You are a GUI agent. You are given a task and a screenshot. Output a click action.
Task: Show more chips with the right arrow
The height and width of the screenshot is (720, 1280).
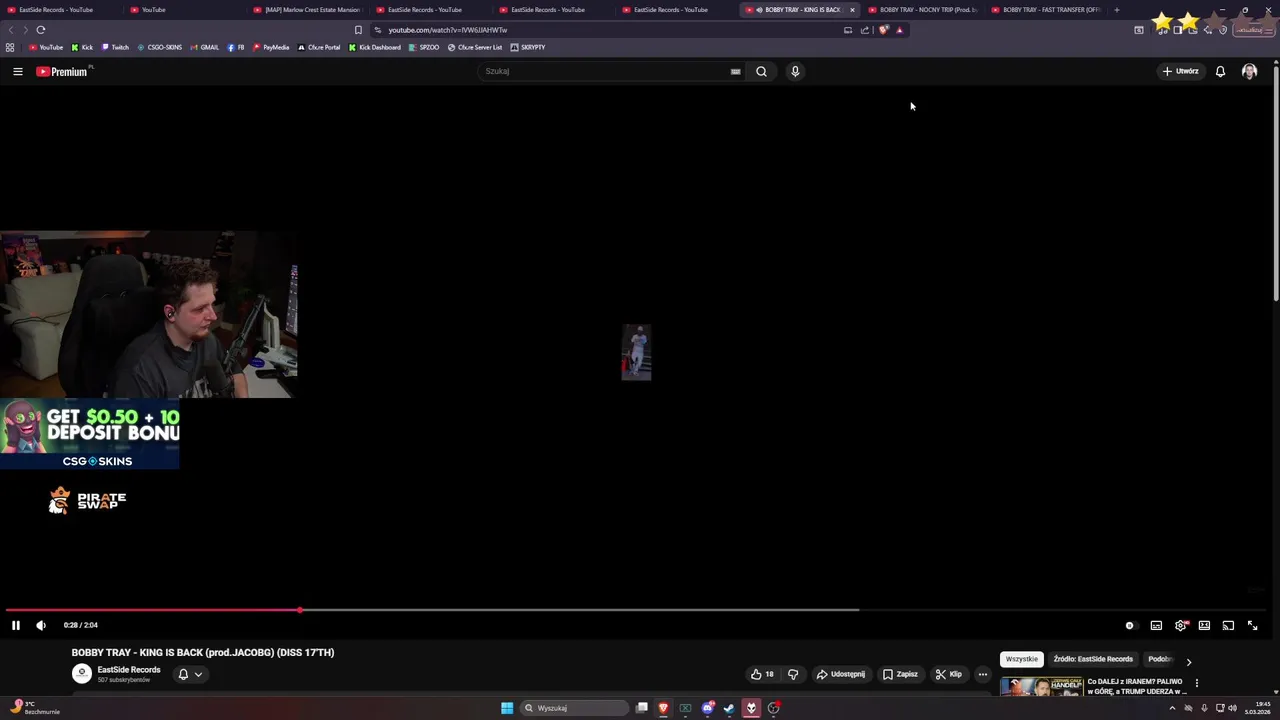1188,661
